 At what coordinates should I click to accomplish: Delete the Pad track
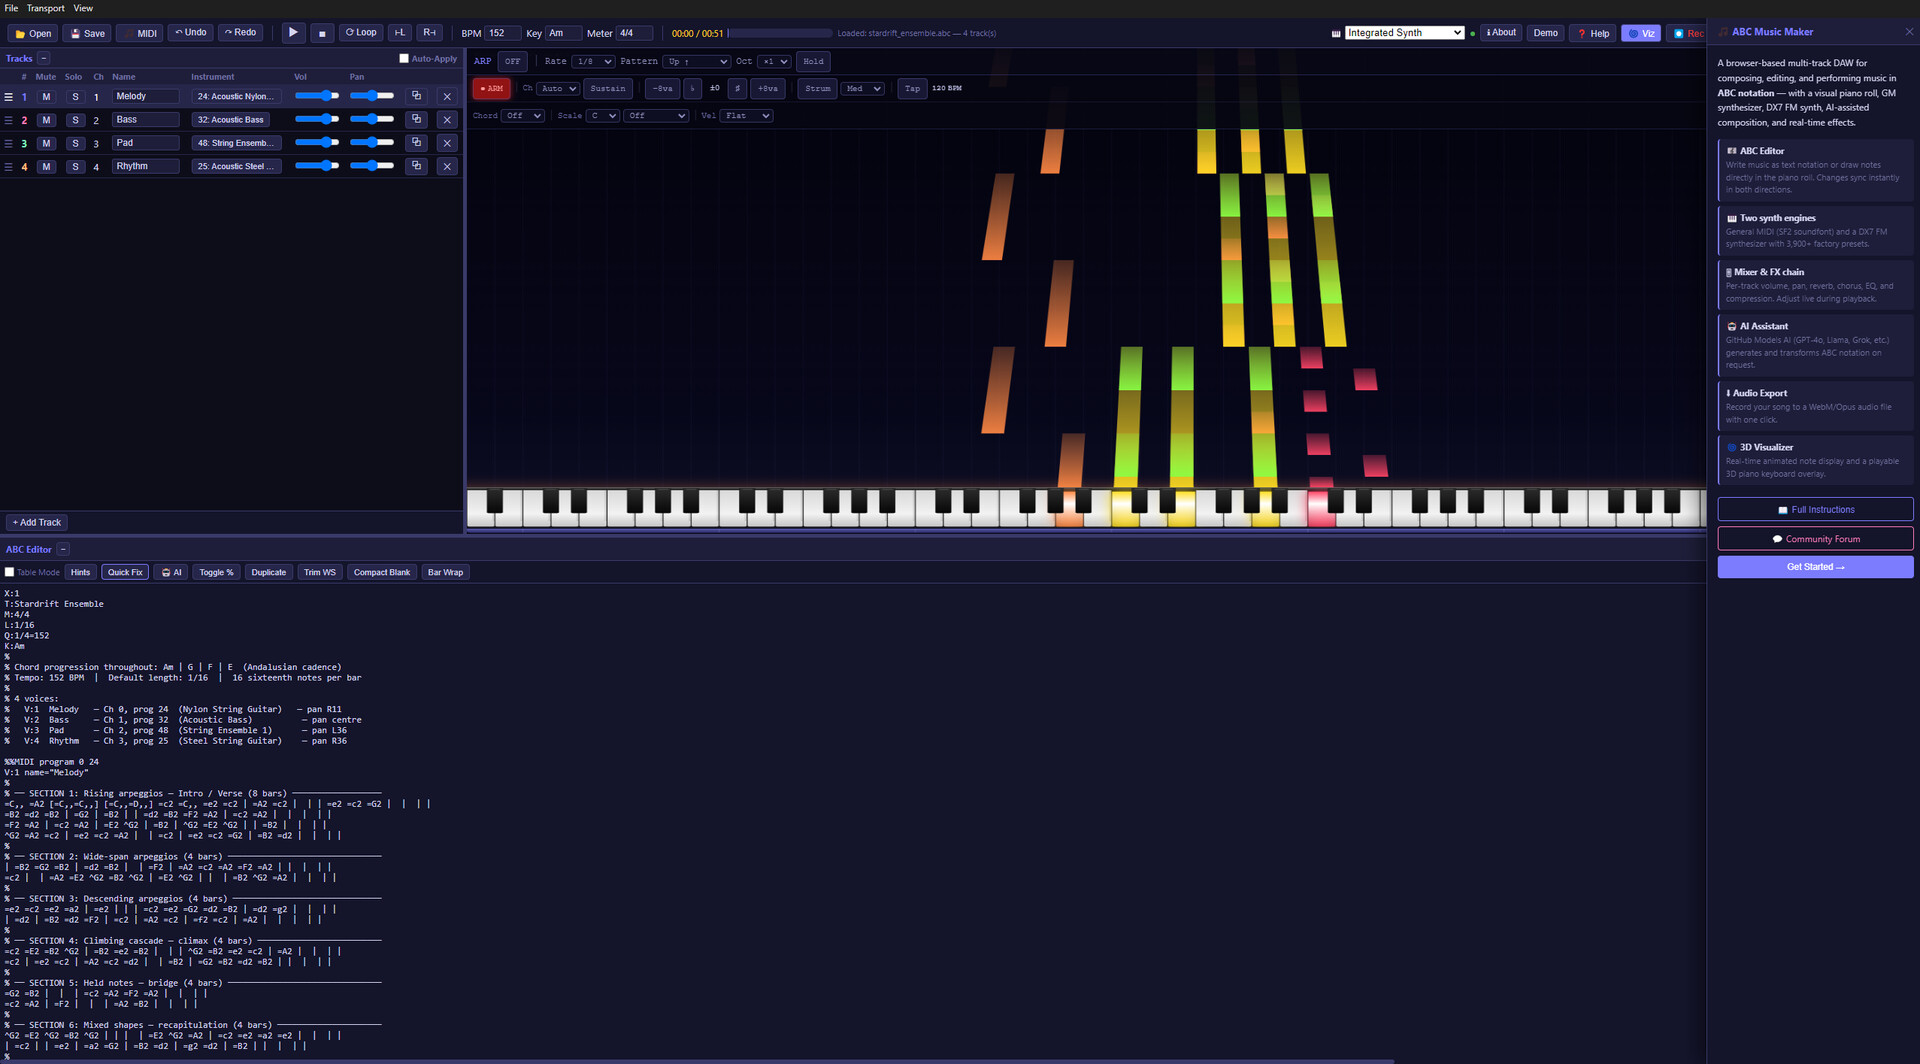point(447,143)
